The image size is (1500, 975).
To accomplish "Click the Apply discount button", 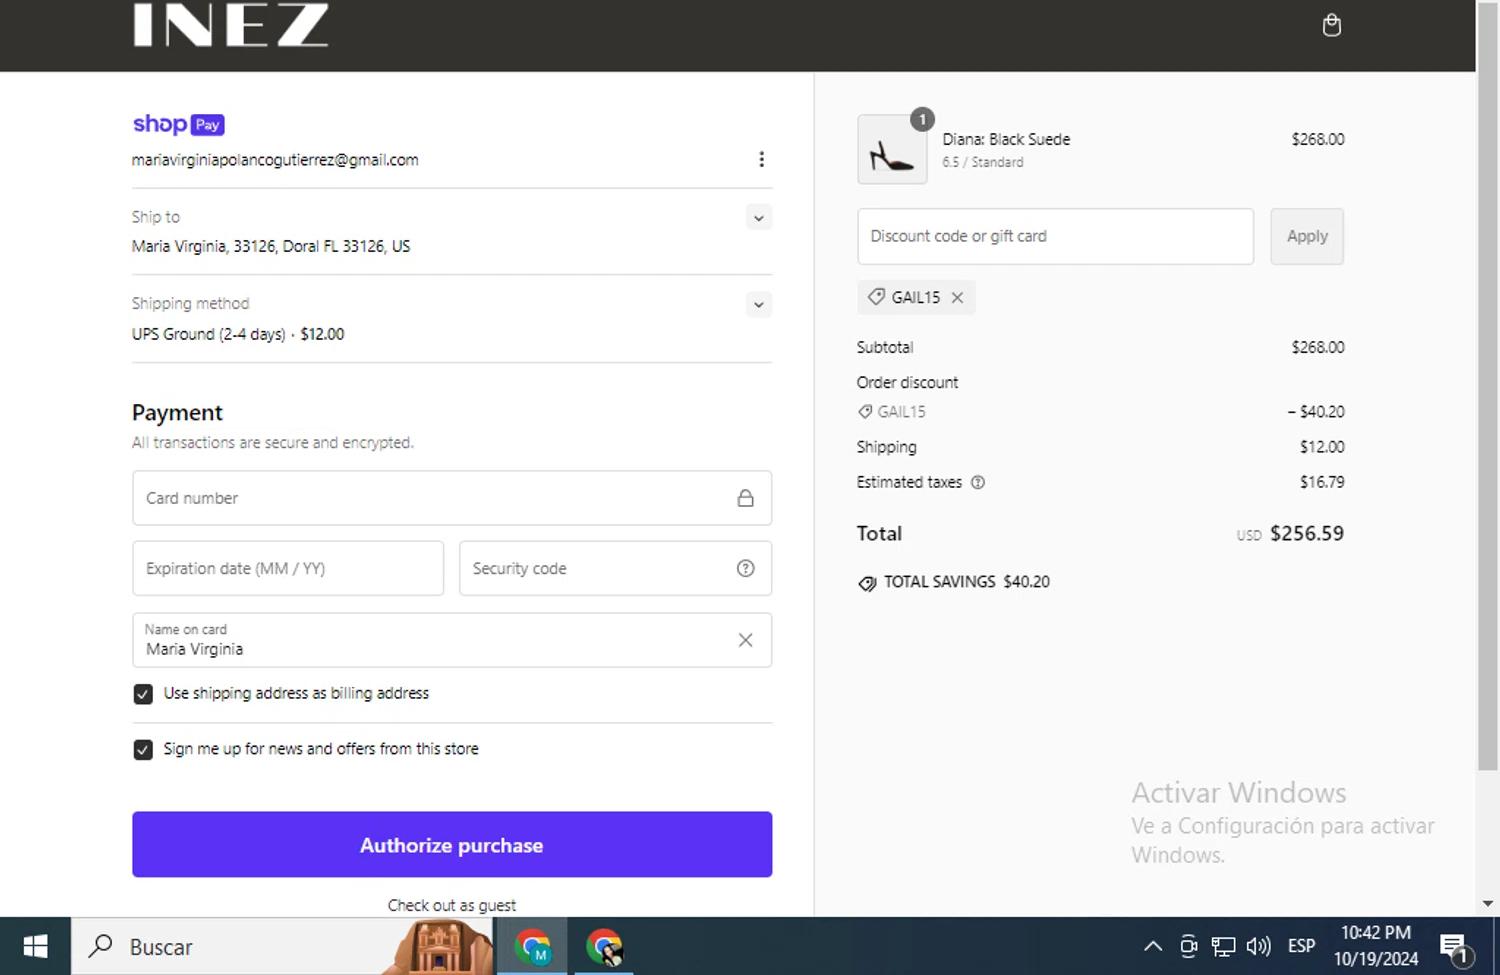I will [x=1306, y=237].
